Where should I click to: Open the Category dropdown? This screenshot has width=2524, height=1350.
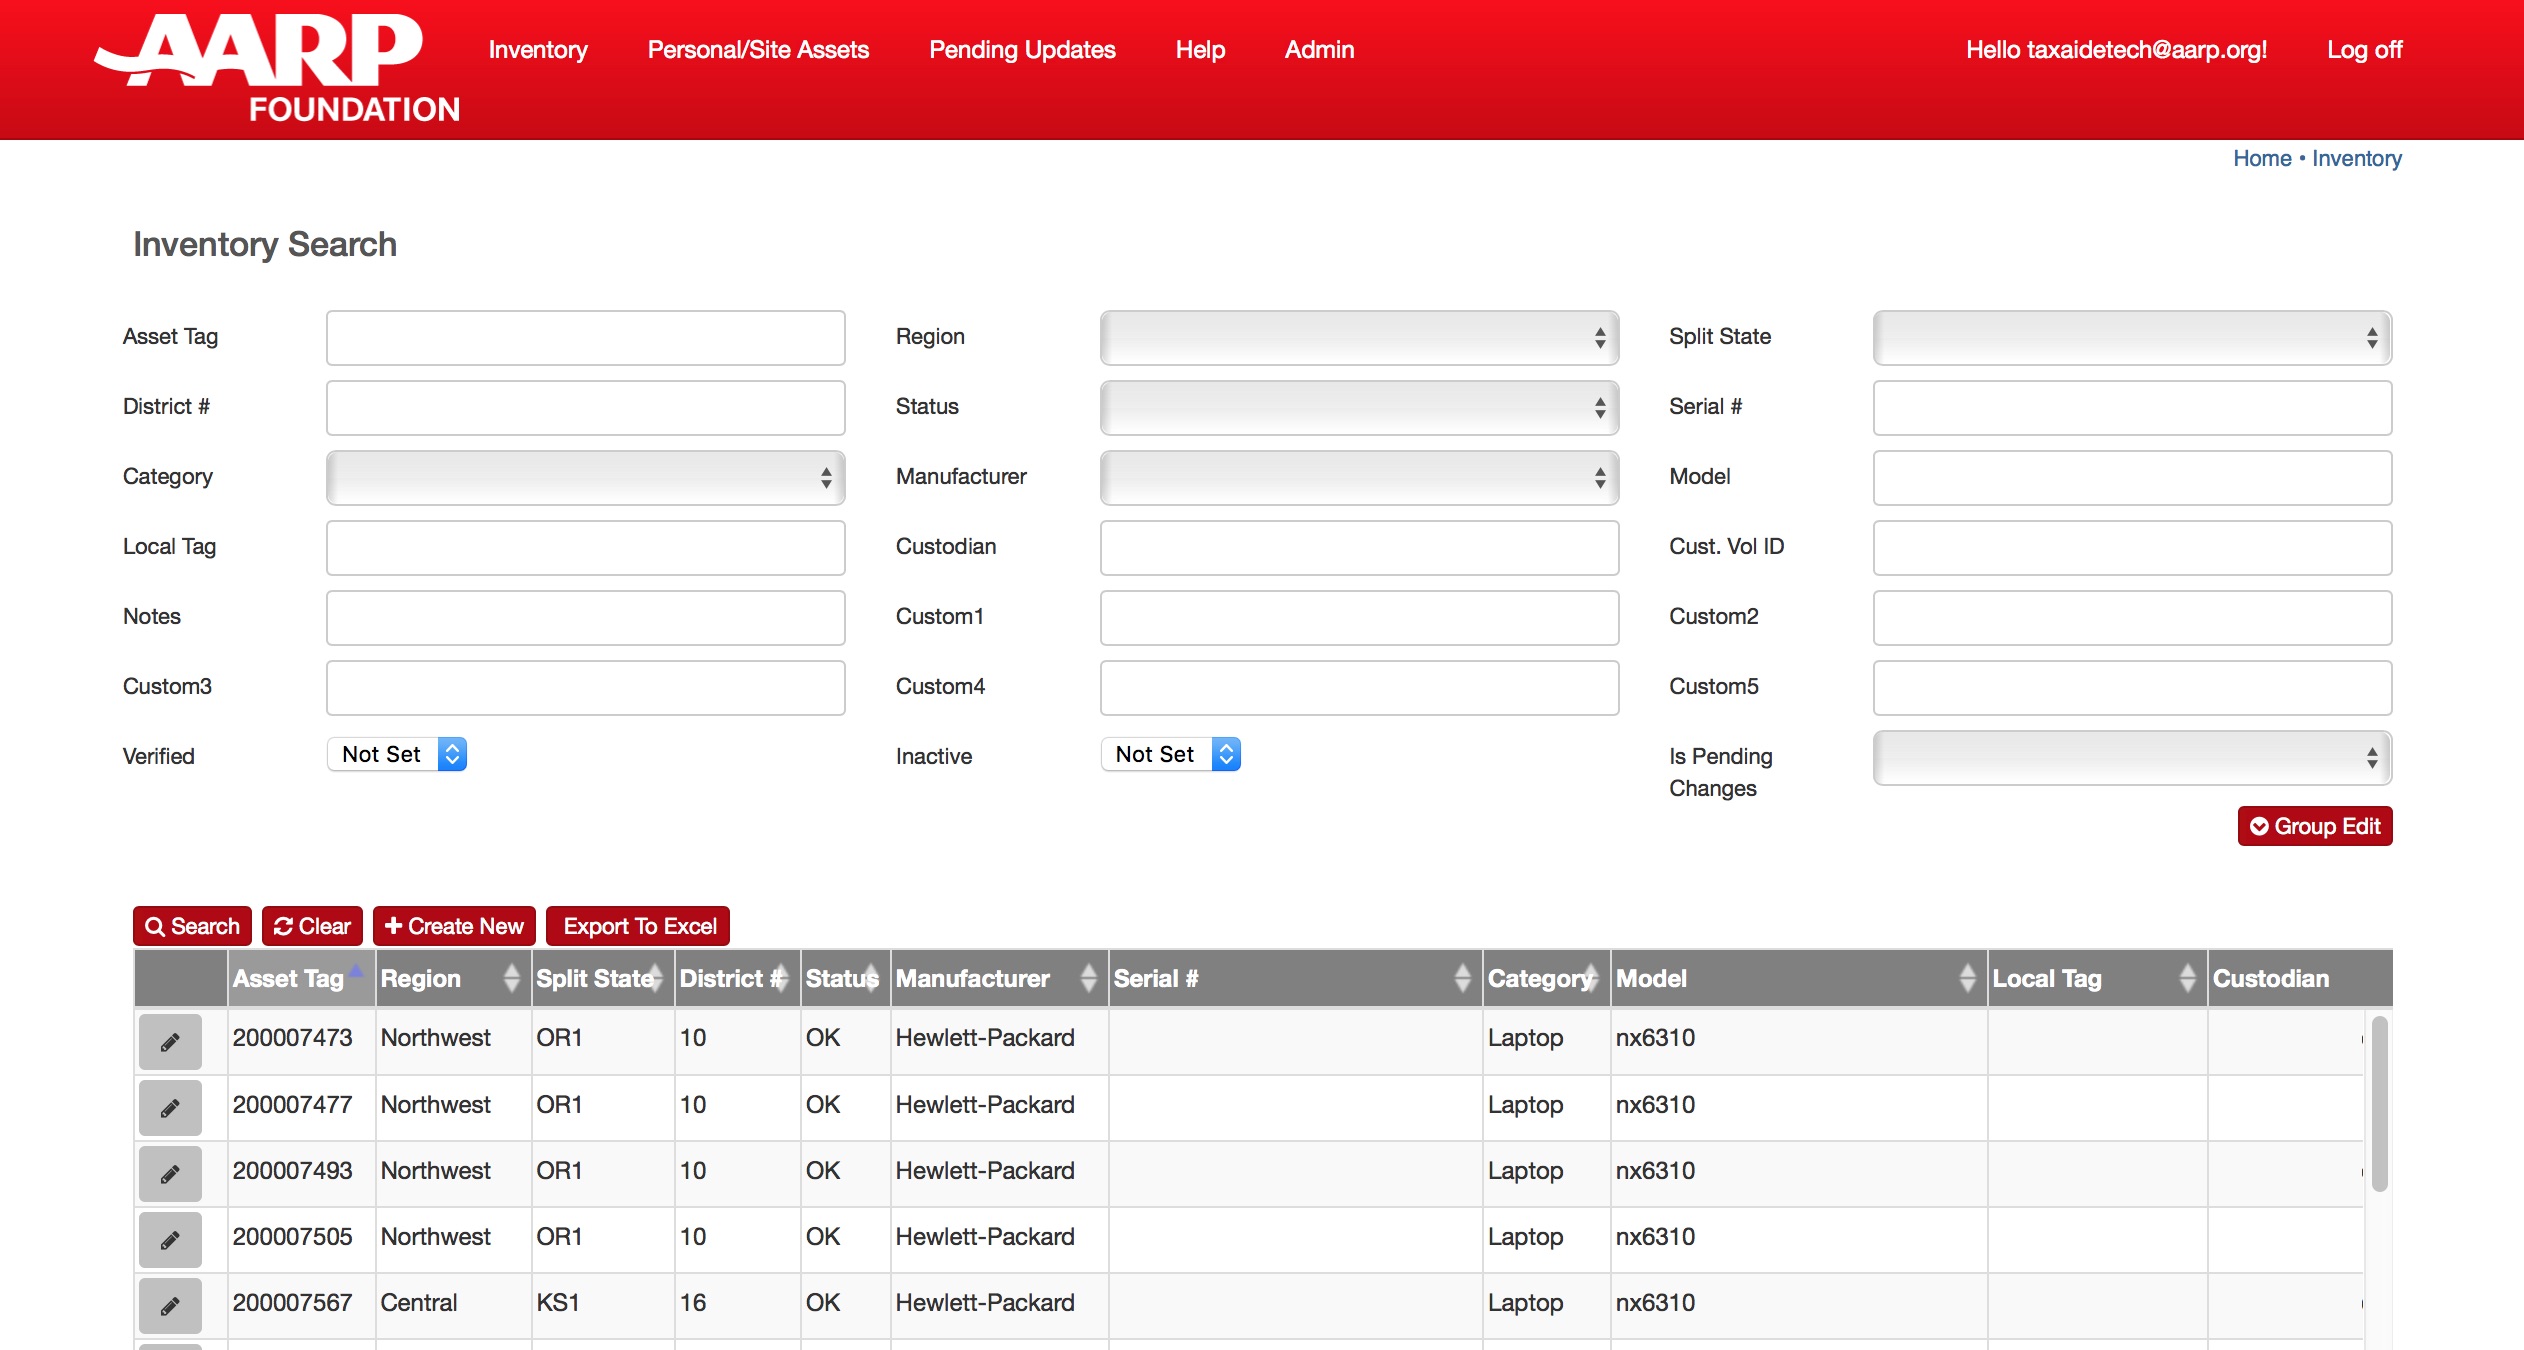coord(586,478)
